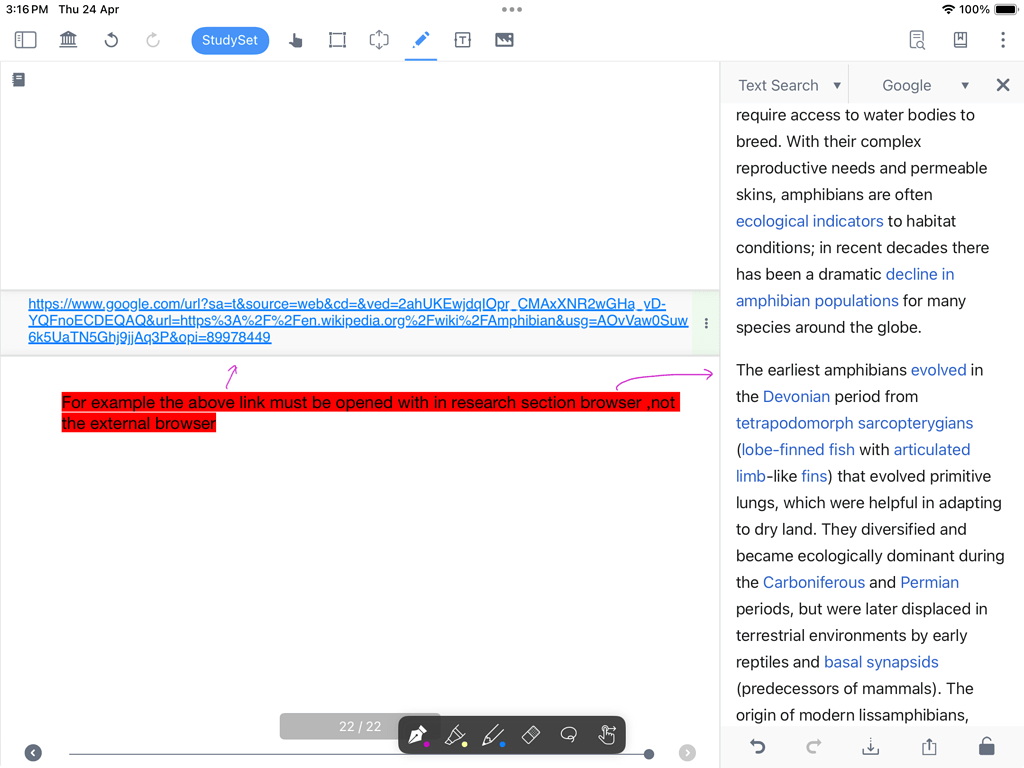Screen dimensions: 1024x768
Task: Open the link's three-dot options menu
Action: pyautogui.click(x=706, y=324)
